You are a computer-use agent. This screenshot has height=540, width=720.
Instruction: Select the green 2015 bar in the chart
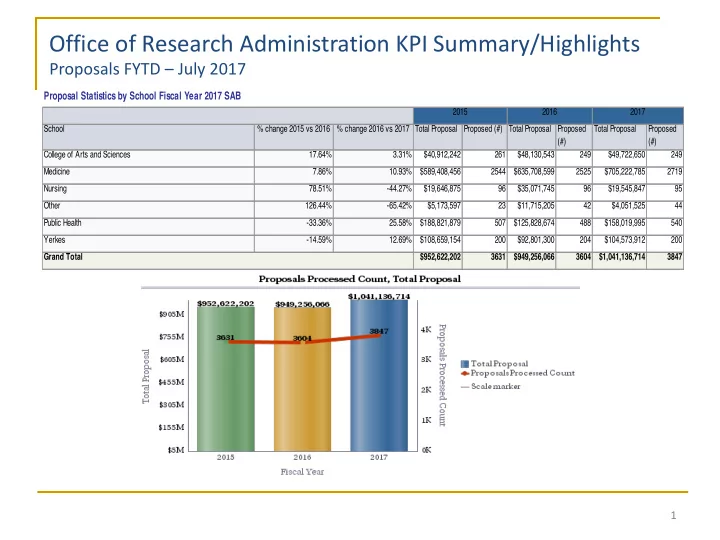tap(225, 379)
